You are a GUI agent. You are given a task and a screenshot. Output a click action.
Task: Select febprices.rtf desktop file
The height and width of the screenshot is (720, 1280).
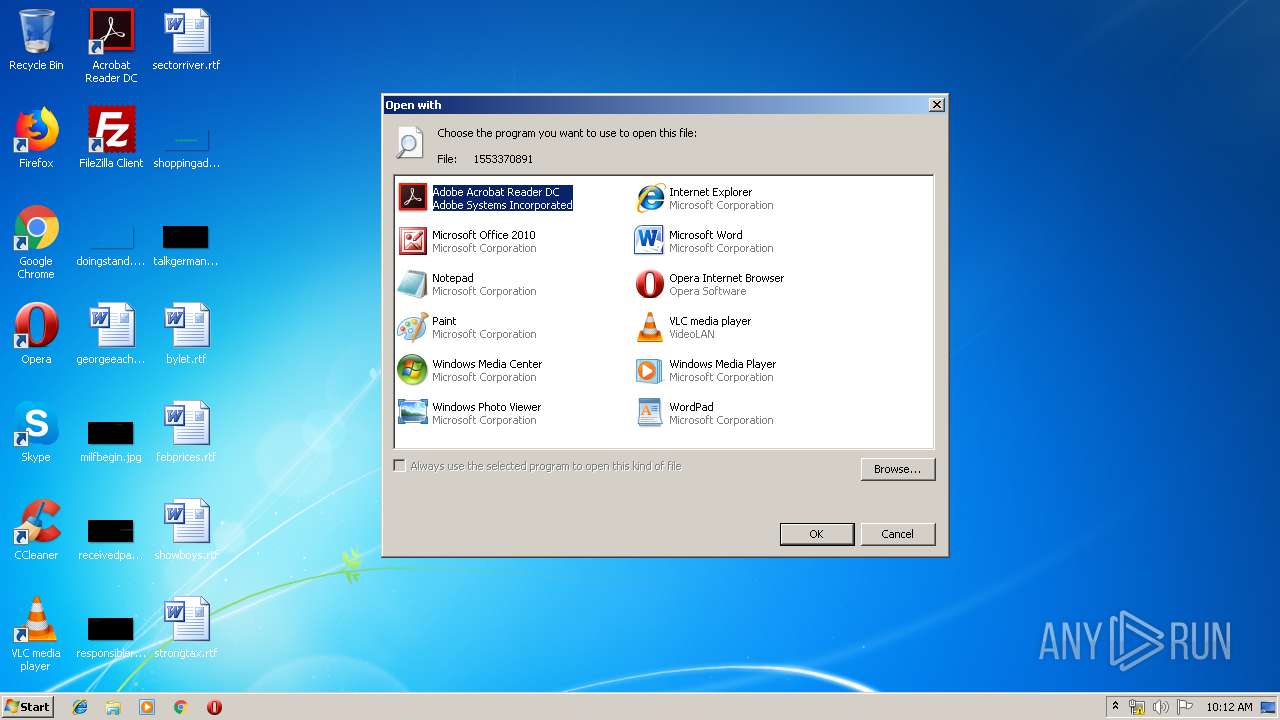[x=186, y=432]
